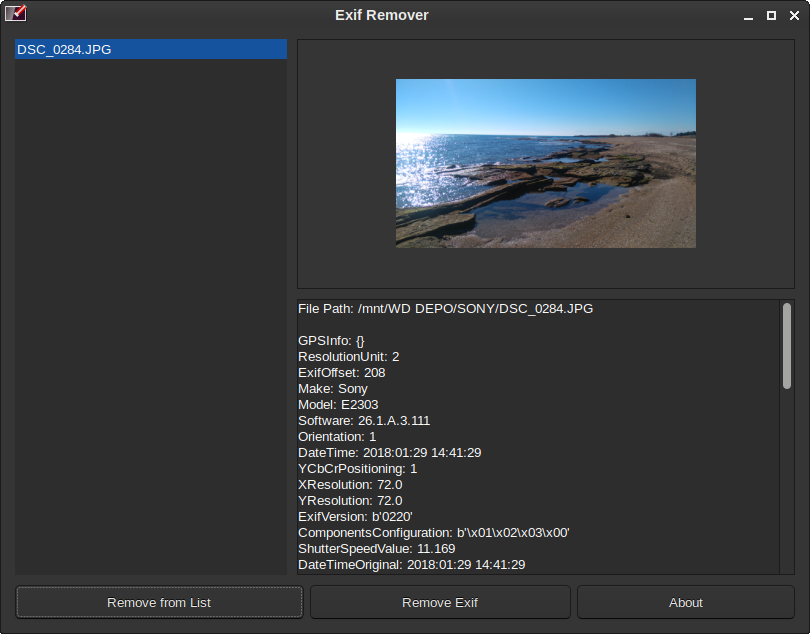Viewport: 810px width, 634px height.
Task: Click the Exif Remover app icon in title bar
Action: tap(15, 13)
